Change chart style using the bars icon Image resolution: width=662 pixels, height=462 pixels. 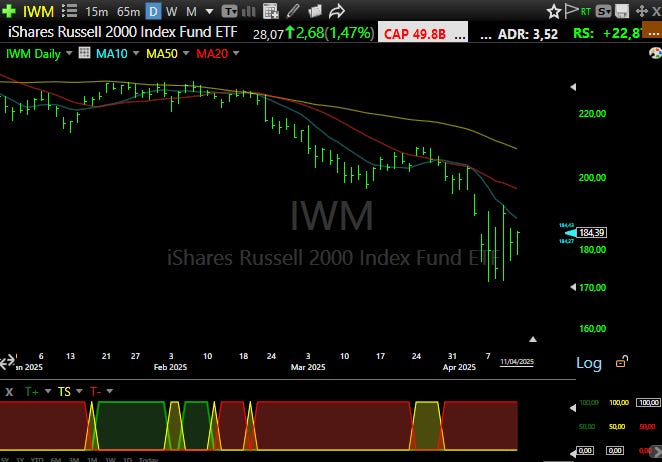(x=249, y=11)
